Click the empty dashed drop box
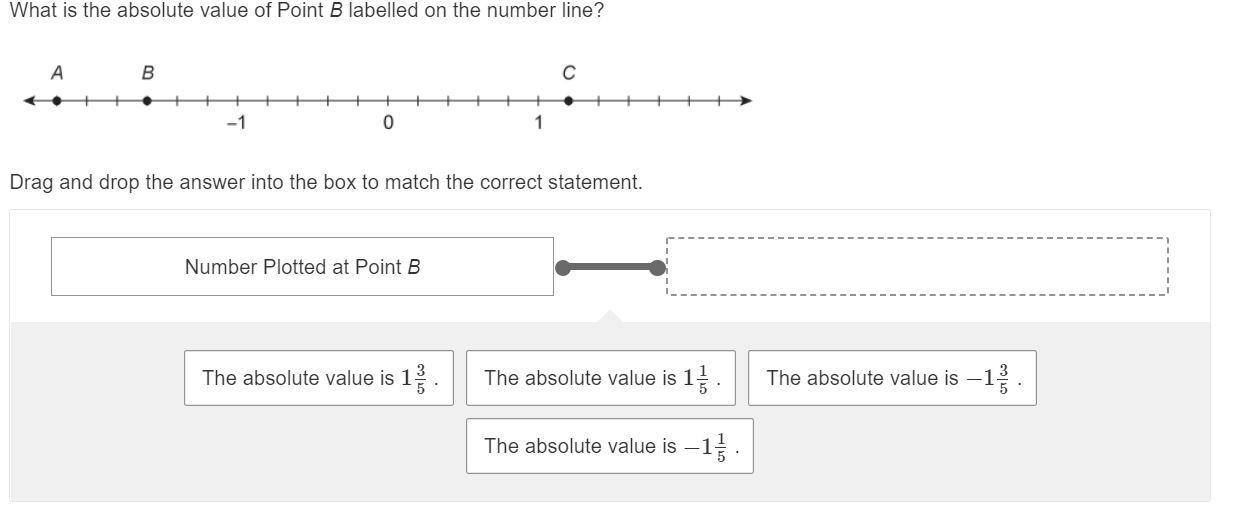This screenshot has height=521, width=1234. pyautogui.click(x=916, y=267)
